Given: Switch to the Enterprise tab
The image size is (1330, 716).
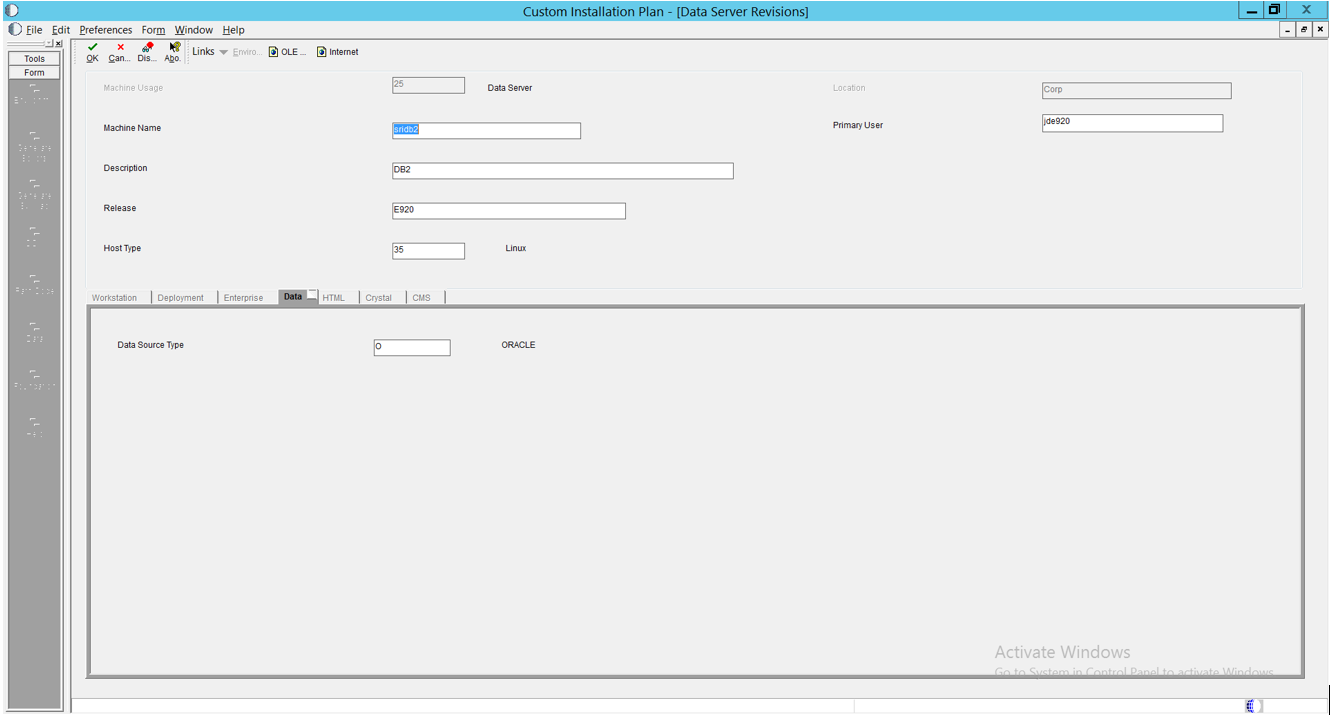Looking at the screenshot, I should point(243,297).
